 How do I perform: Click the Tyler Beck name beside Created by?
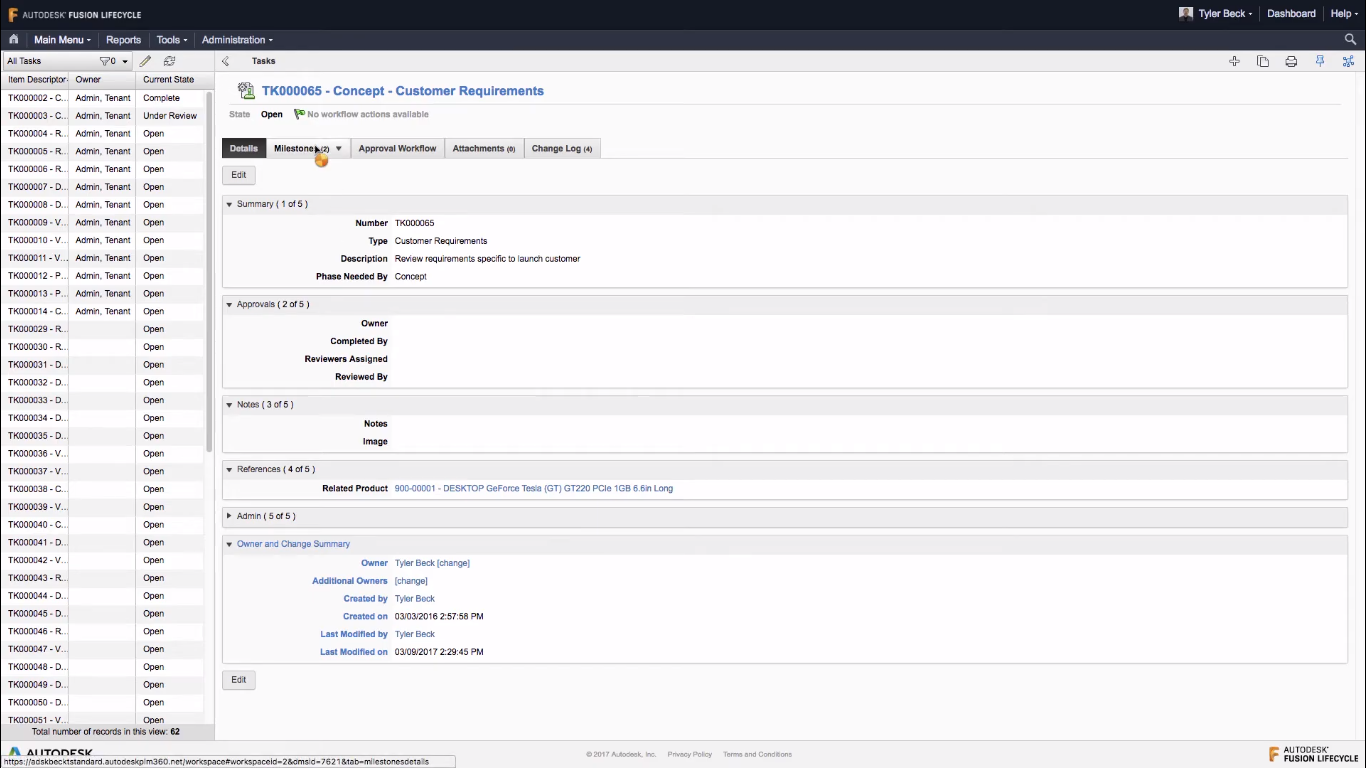tap(415, 599)
